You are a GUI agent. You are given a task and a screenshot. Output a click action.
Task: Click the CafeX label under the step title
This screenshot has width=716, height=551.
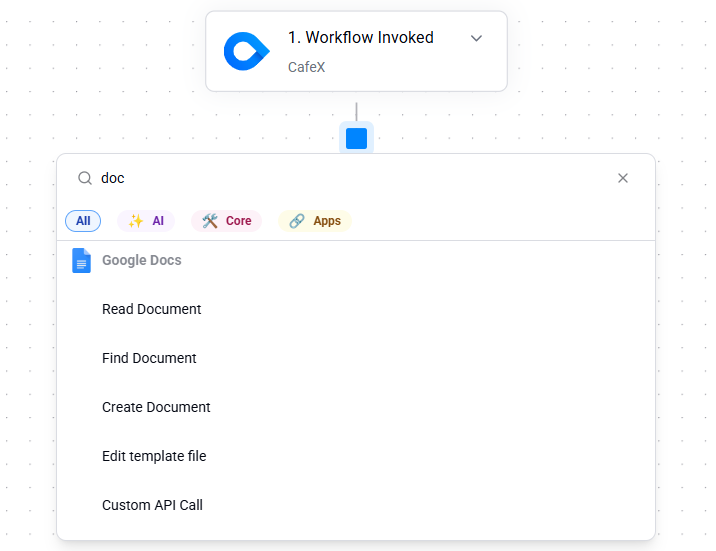tap(306, 67)
